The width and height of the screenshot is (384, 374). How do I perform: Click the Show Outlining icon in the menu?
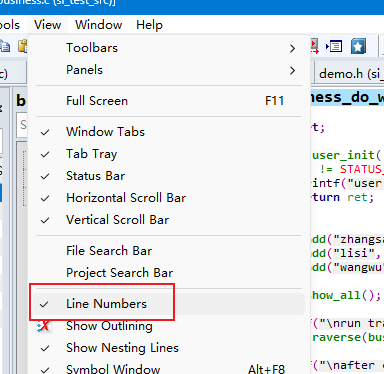pos(44,326)
